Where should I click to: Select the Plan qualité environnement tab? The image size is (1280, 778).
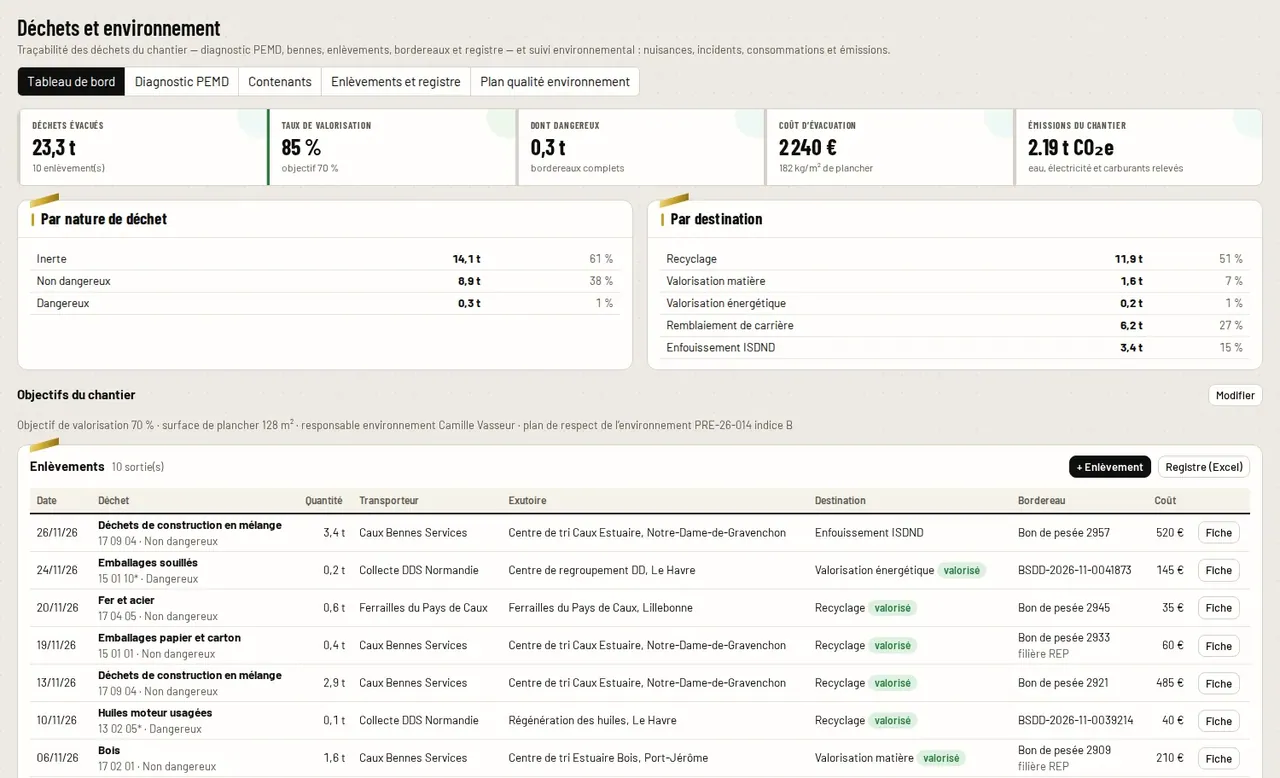(555, 82)
